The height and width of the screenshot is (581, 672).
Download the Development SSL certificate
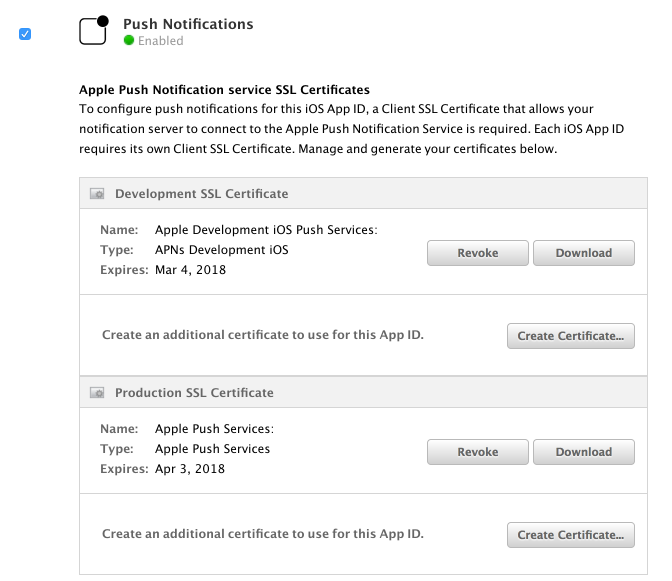click(584, 253)
